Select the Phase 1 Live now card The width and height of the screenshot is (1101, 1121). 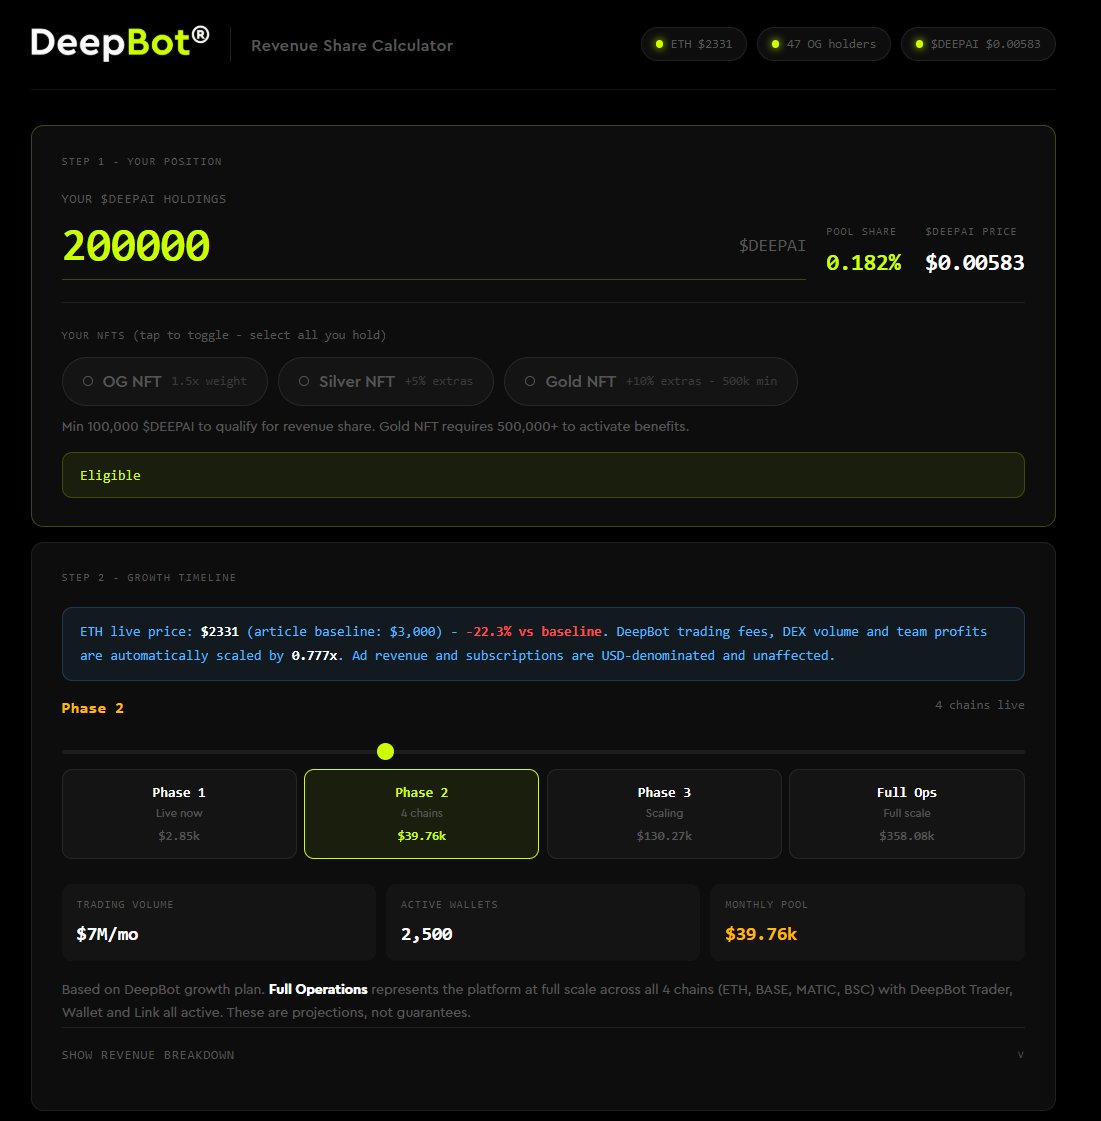[x=179, y=814]
